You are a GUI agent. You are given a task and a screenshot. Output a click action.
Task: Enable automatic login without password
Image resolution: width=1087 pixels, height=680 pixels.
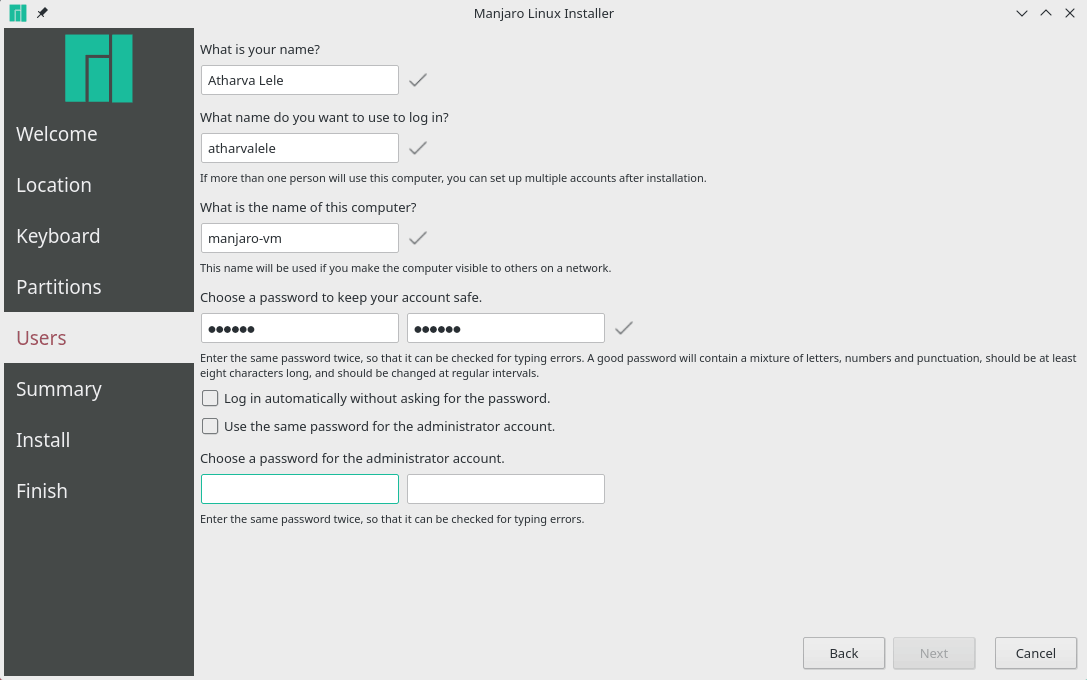(x=210, y=398)
